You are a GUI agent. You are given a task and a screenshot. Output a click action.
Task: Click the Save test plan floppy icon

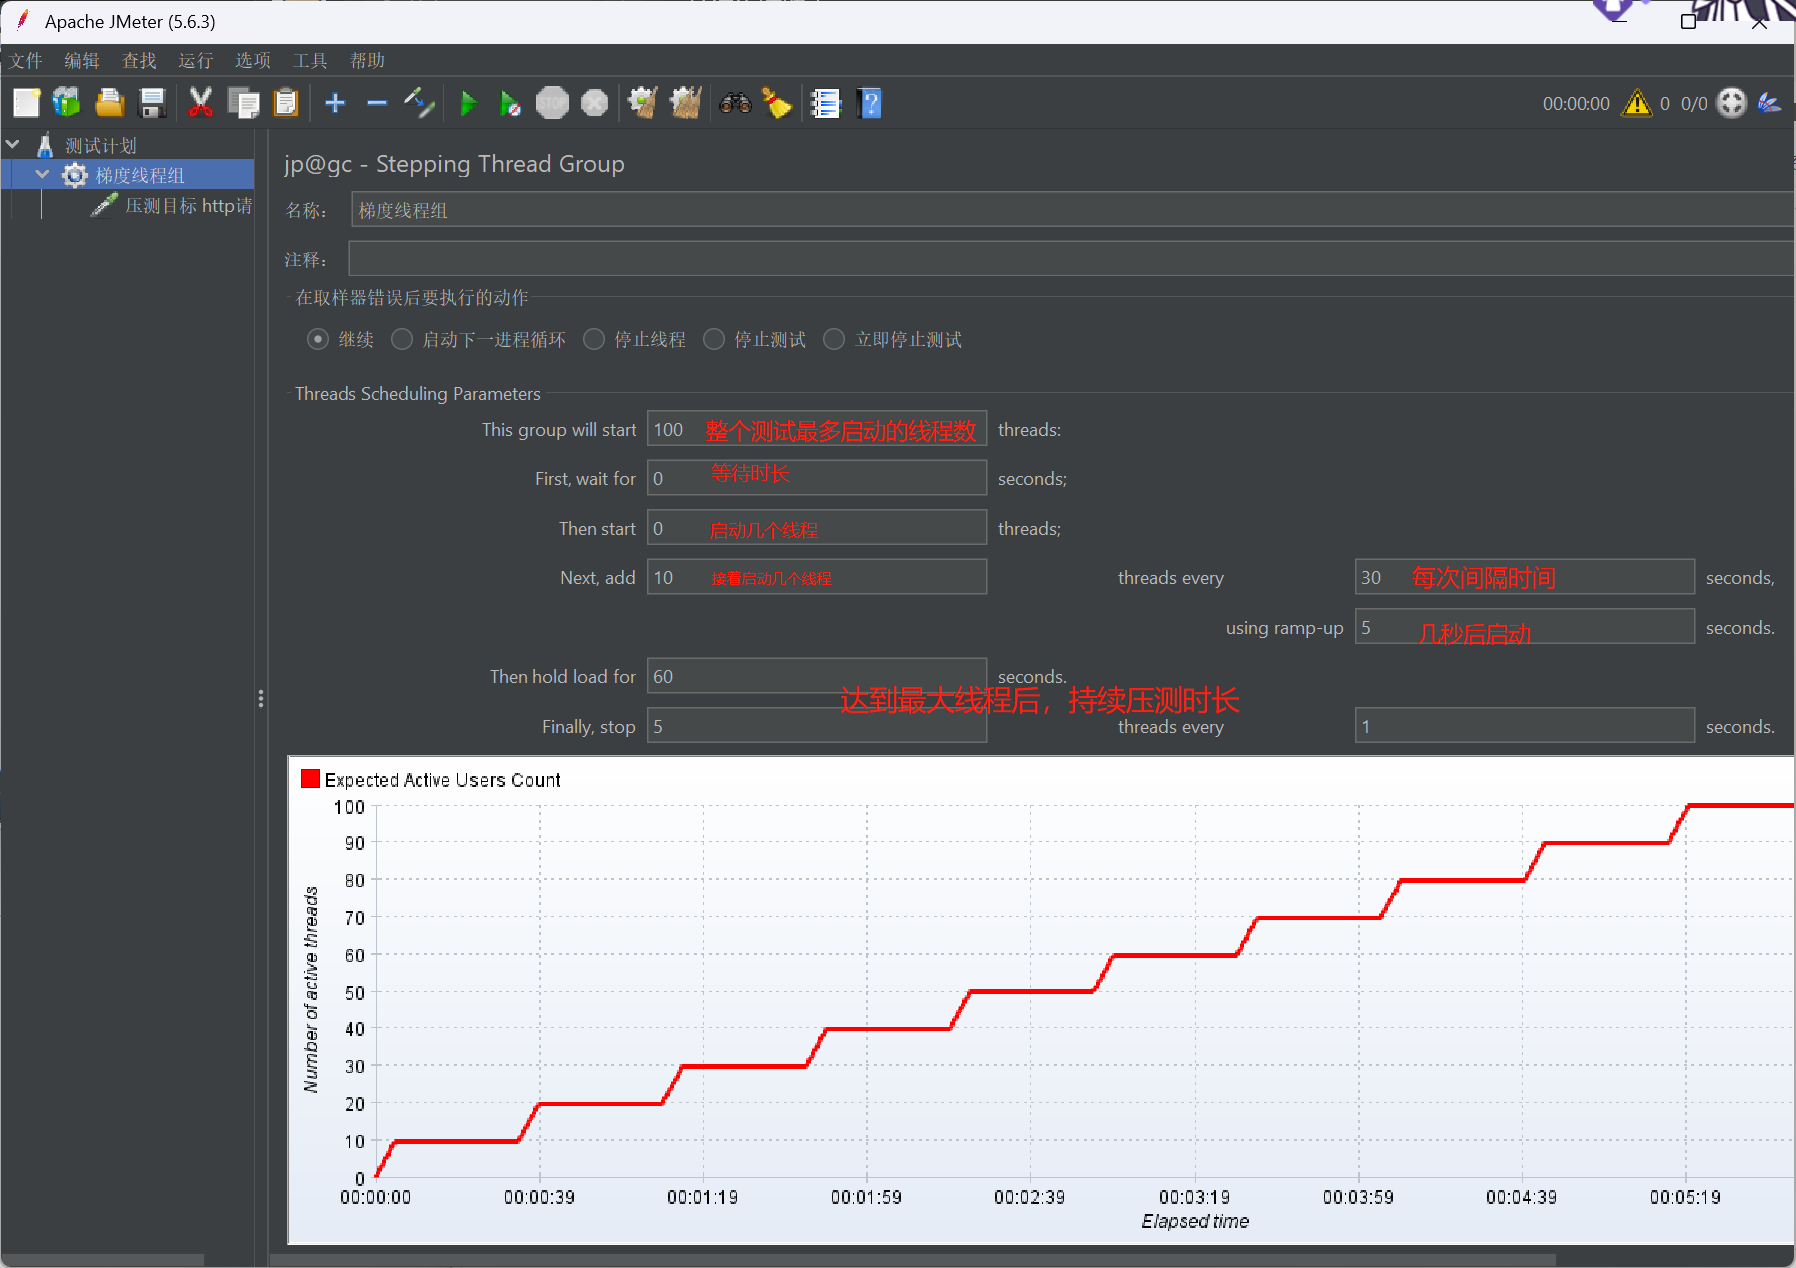(x=152, y=103)
